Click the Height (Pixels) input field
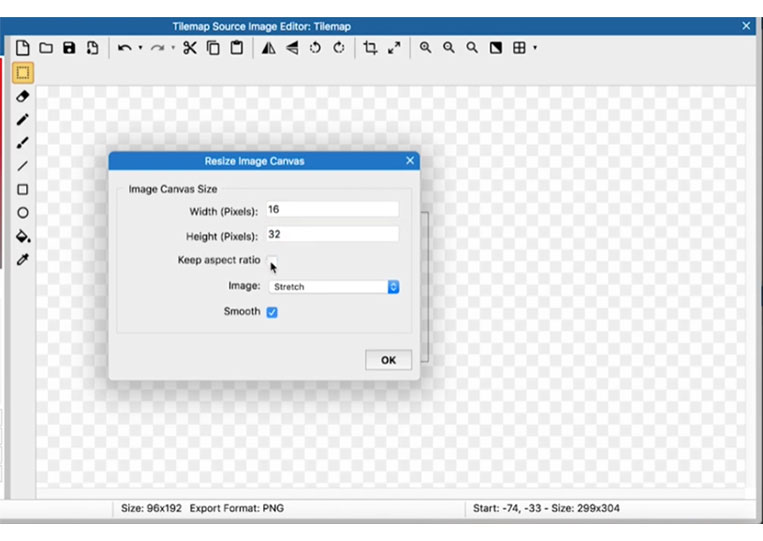763x541 pixels. click(332, 234)
